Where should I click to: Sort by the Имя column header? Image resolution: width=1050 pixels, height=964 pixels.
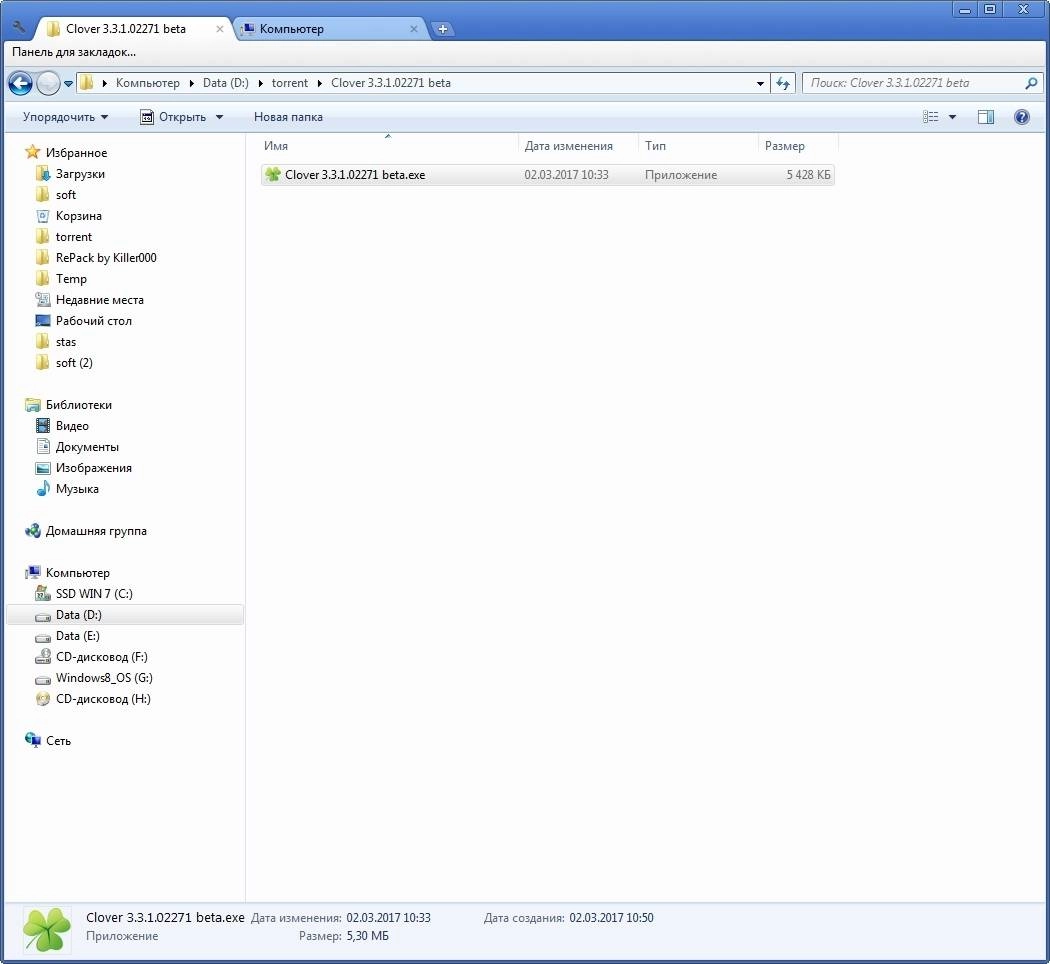pyautogui.click(x=388, y=146)
